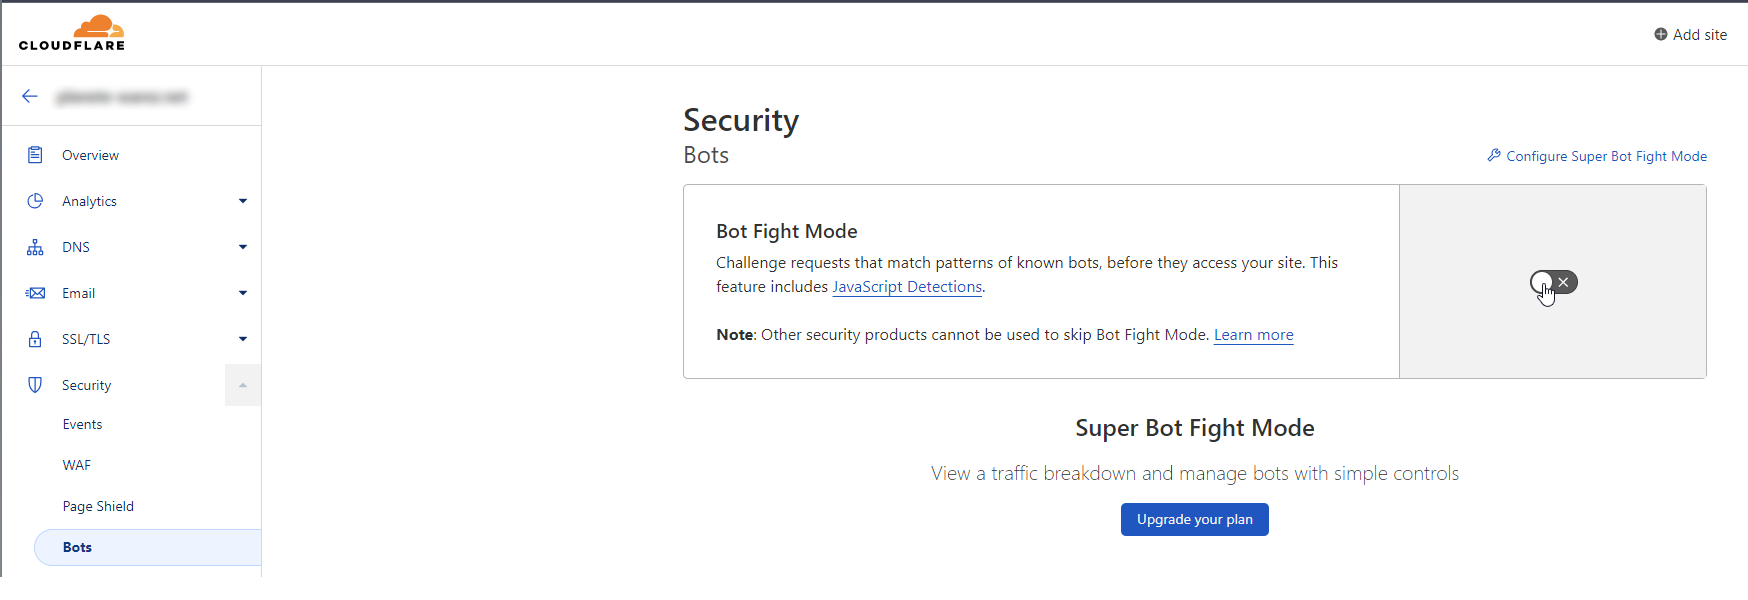This screenshot has width=1748, height=600.
Task: Open the JavaScript Detections link
Action: point(907,287)
